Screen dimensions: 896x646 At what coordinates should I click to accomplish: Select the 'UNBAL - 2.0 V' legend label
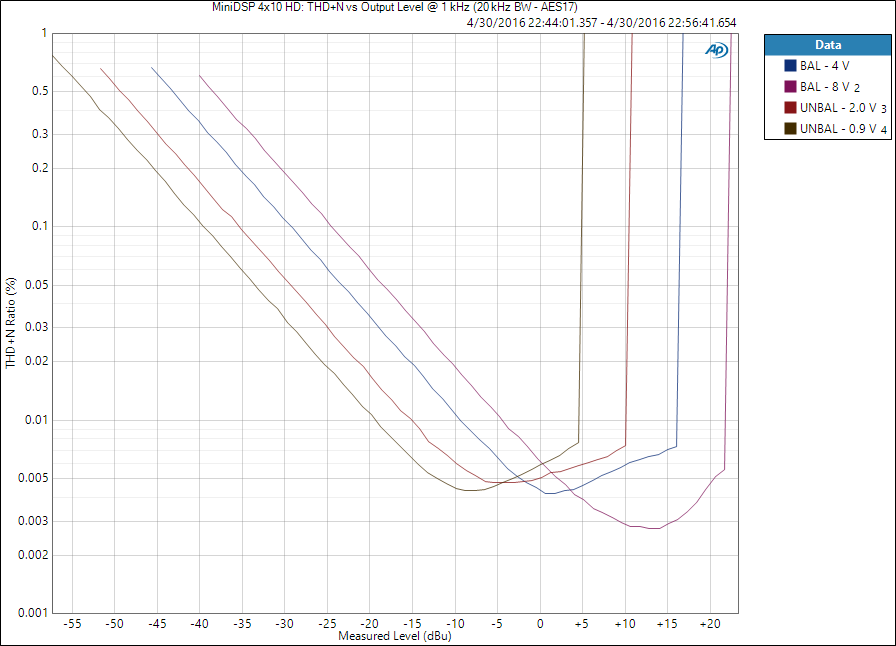tap(838, 108)
